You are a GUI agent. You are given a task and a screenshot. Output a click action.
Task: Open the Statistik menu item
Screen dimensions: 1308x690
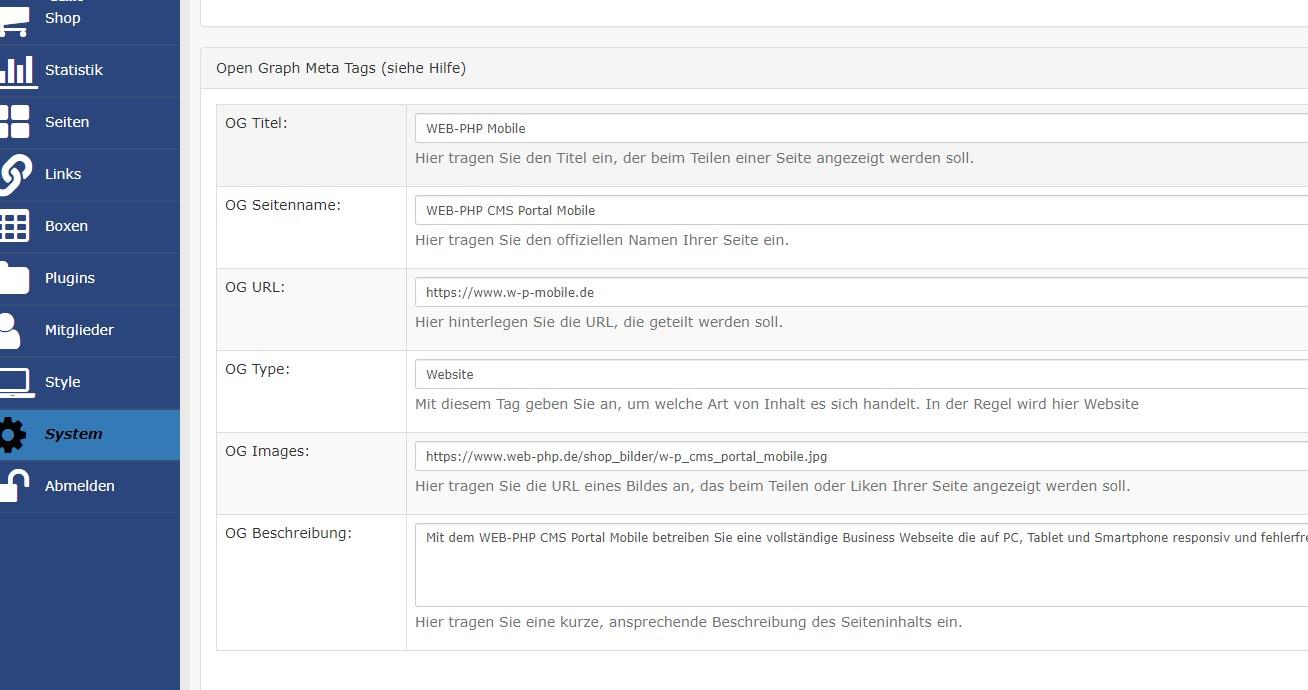pos(74,70)
